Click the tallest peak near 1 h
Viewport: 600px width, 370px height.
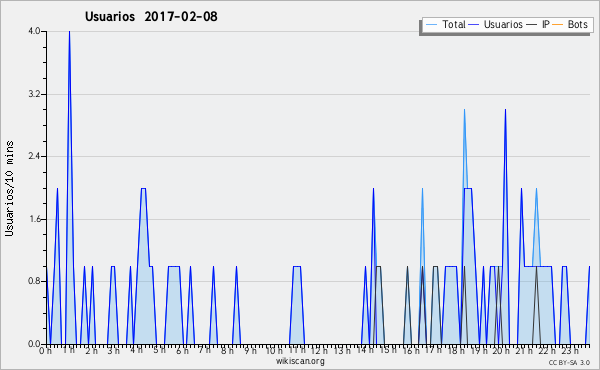[69, 32]
